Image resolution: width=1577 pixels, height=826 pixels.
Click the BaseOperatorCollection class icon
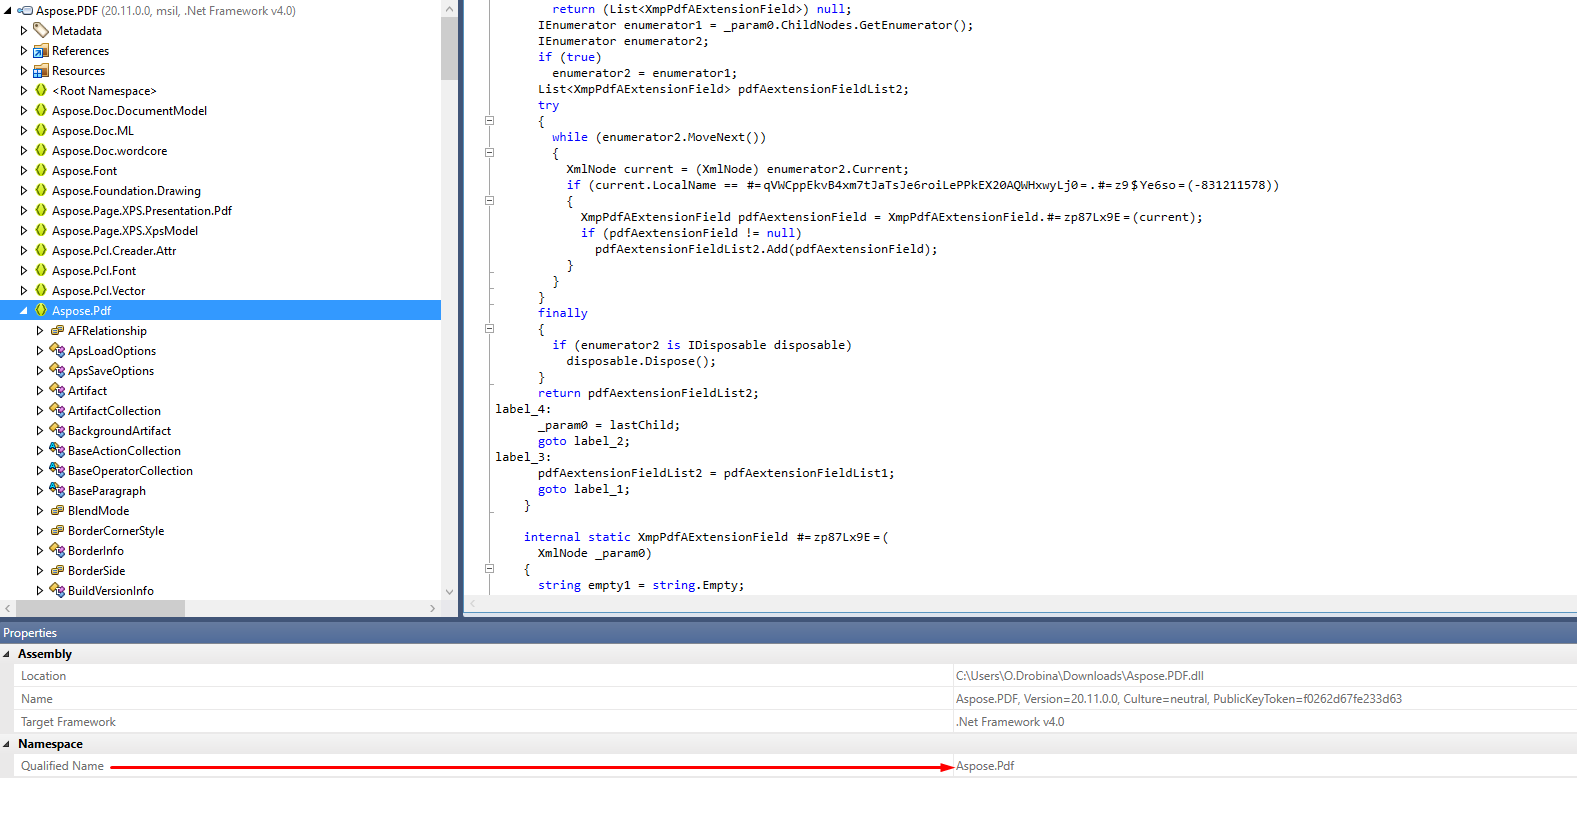[57, 470]
